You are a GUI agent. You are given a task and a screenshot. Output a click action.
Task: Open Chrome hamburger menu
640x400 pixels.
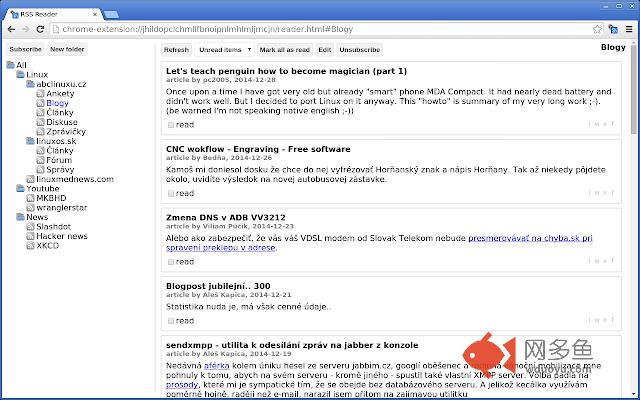[629, 29]
